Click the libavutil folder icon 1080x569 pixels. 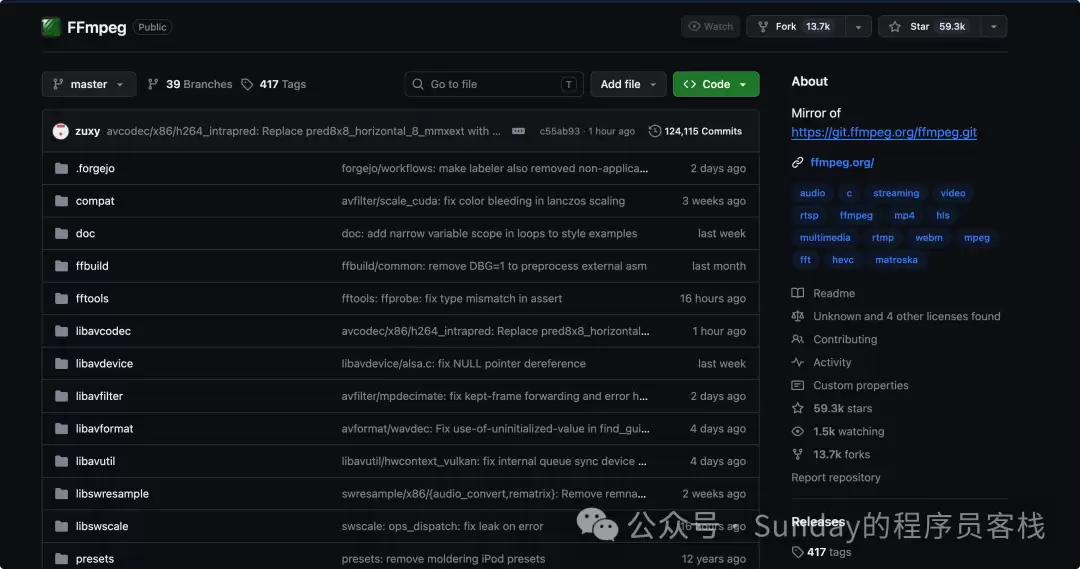tap(61, 462)
